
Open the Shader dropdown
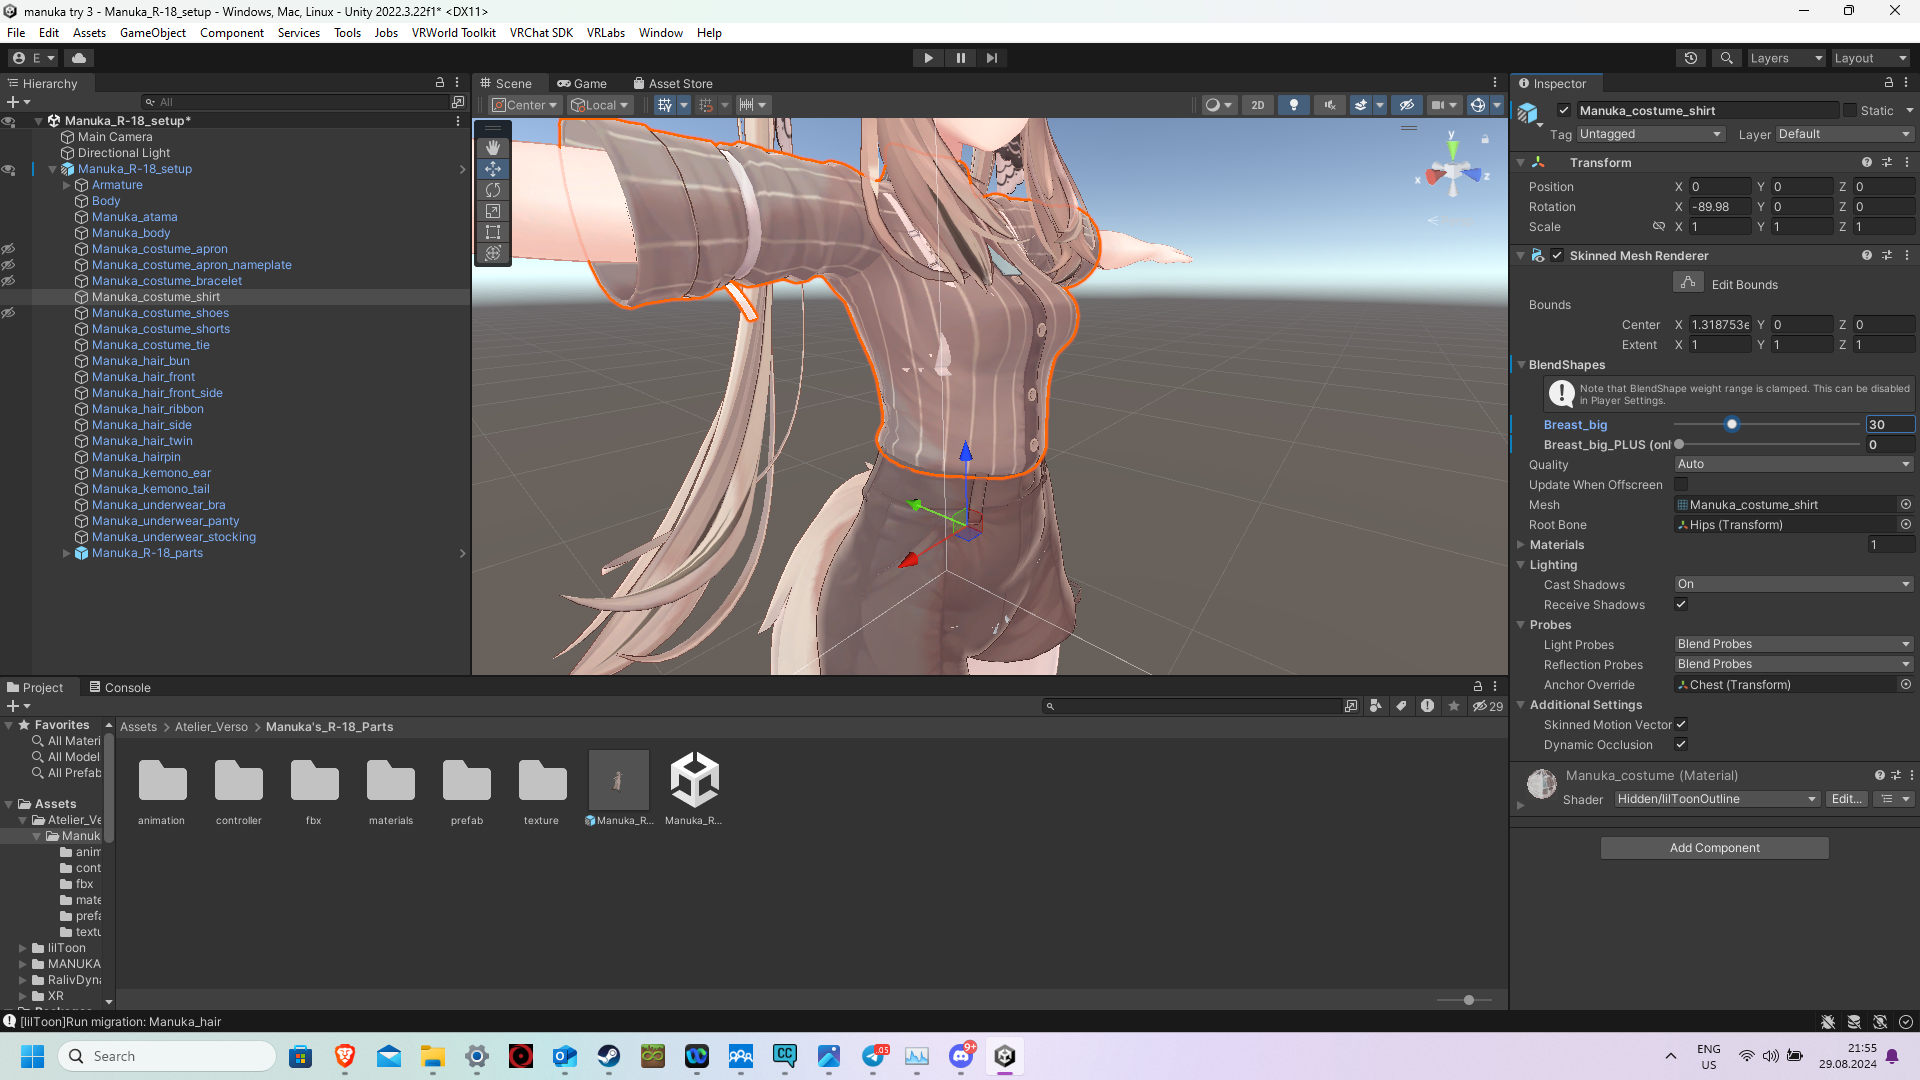pos(1716,799)
